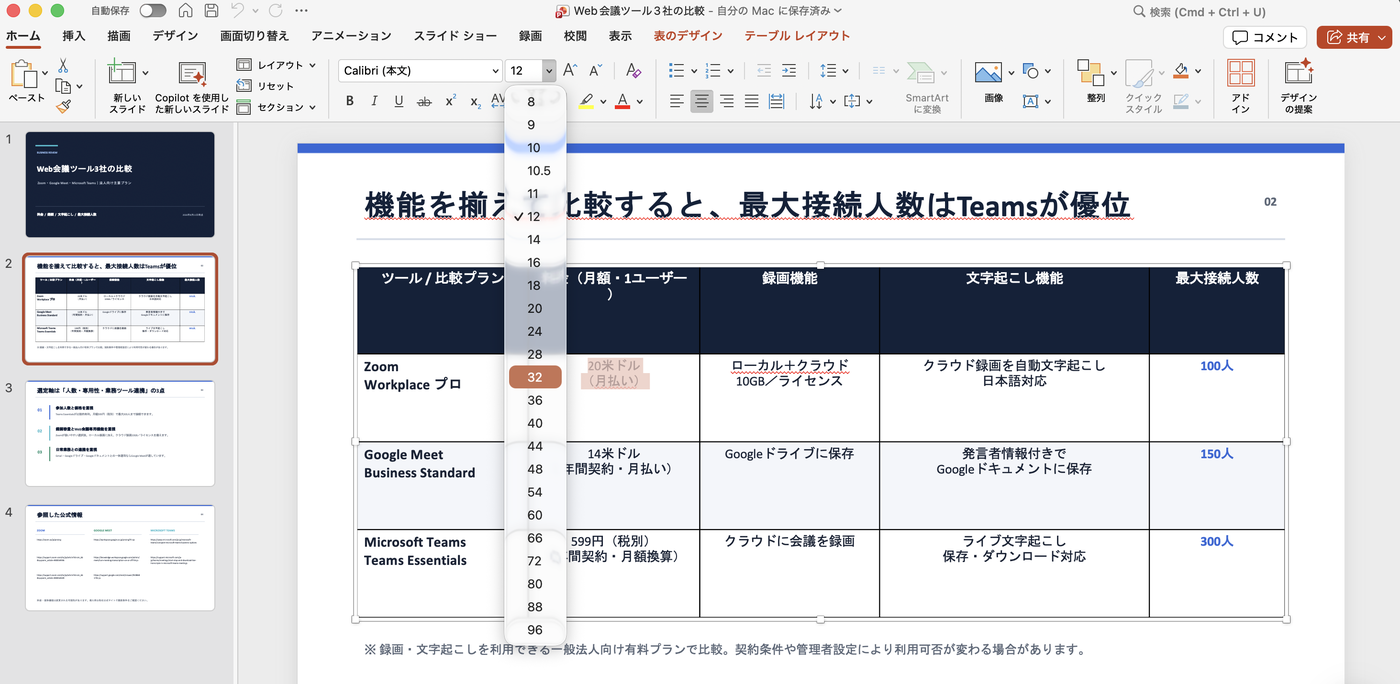Clear all formatting with eraser icon

pyautogui.click(x=633, y=70)
